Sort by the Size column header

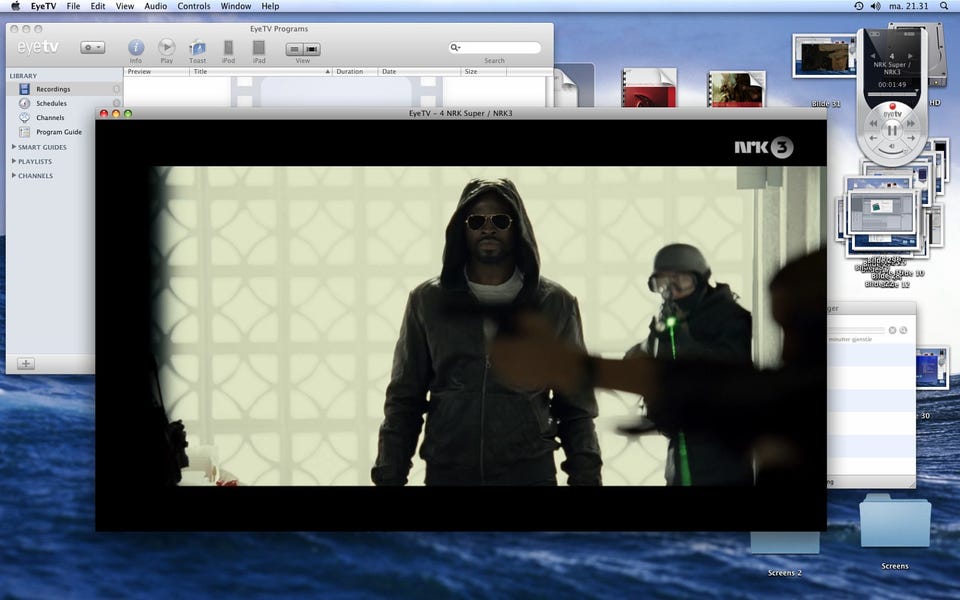tap(484, 72)
